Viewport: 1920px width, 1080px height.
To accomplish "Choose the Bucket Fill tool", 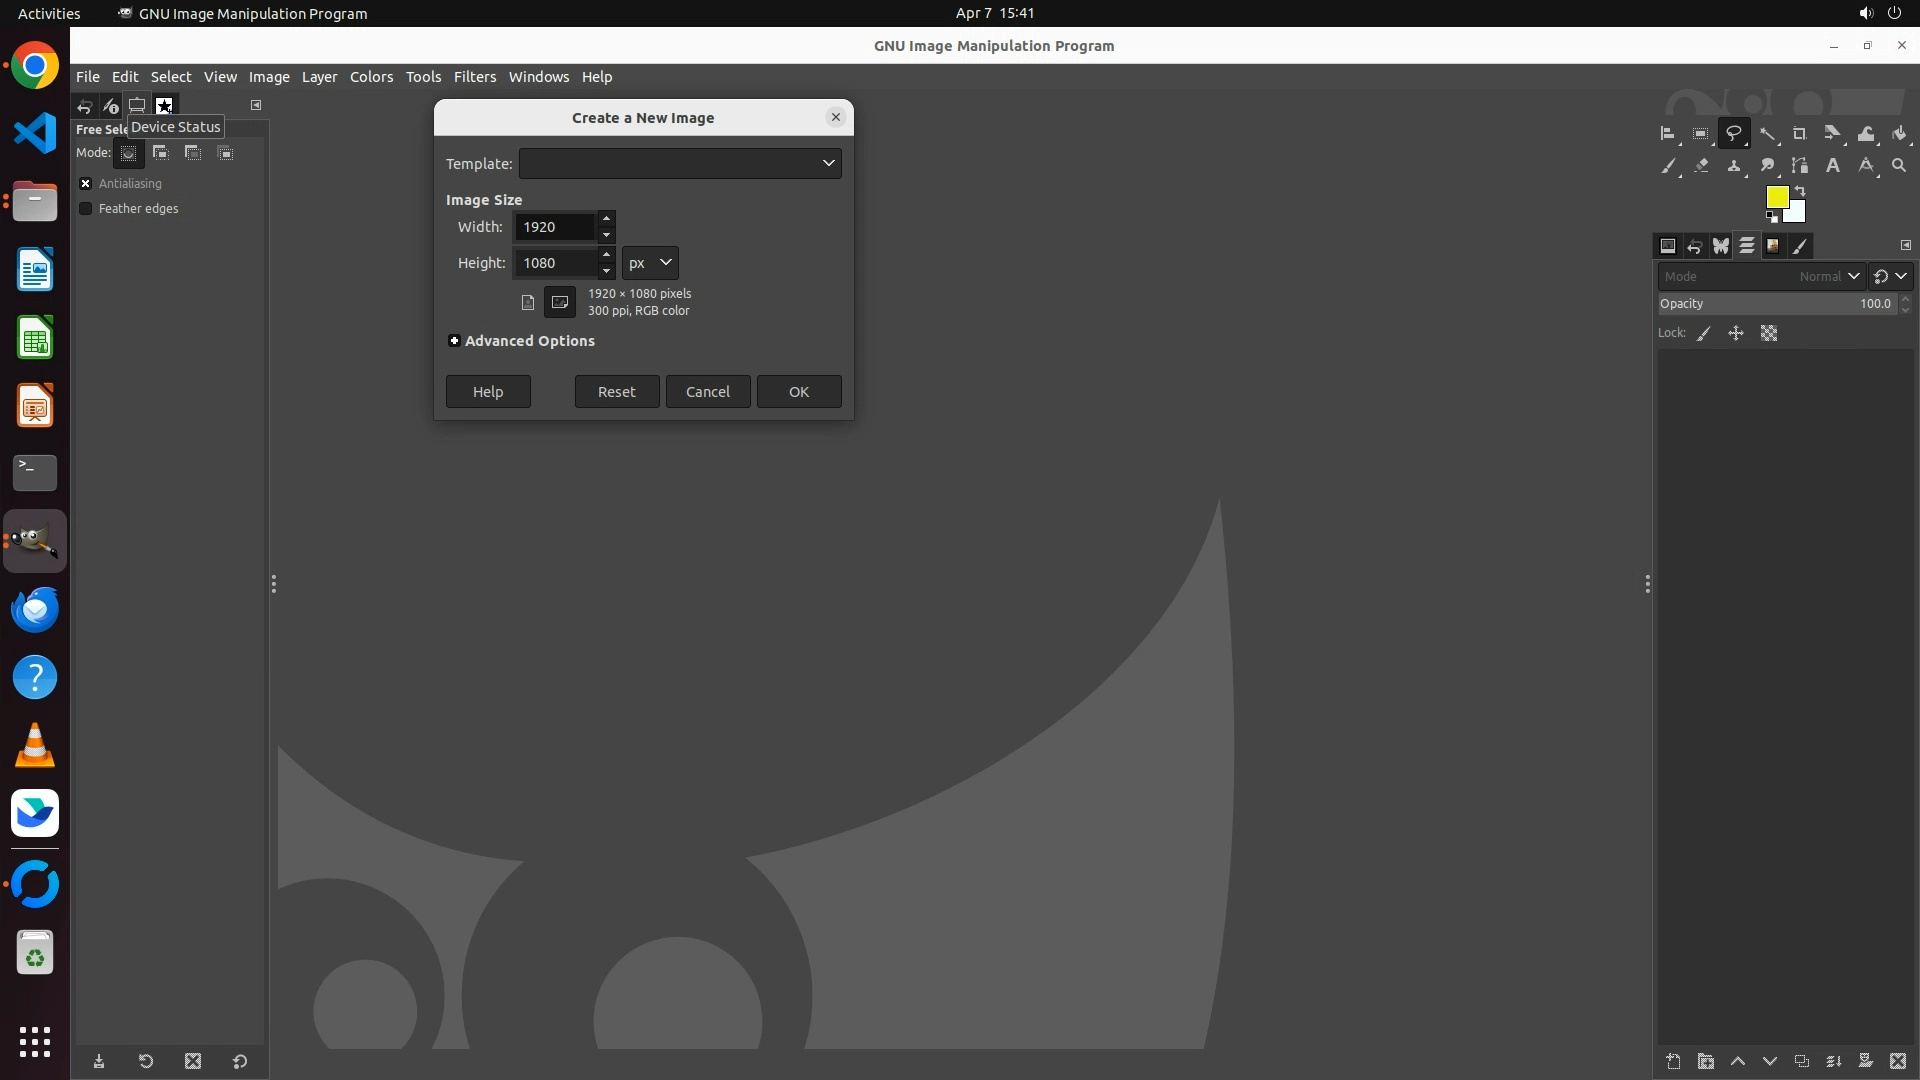I will click(1899, 134).
